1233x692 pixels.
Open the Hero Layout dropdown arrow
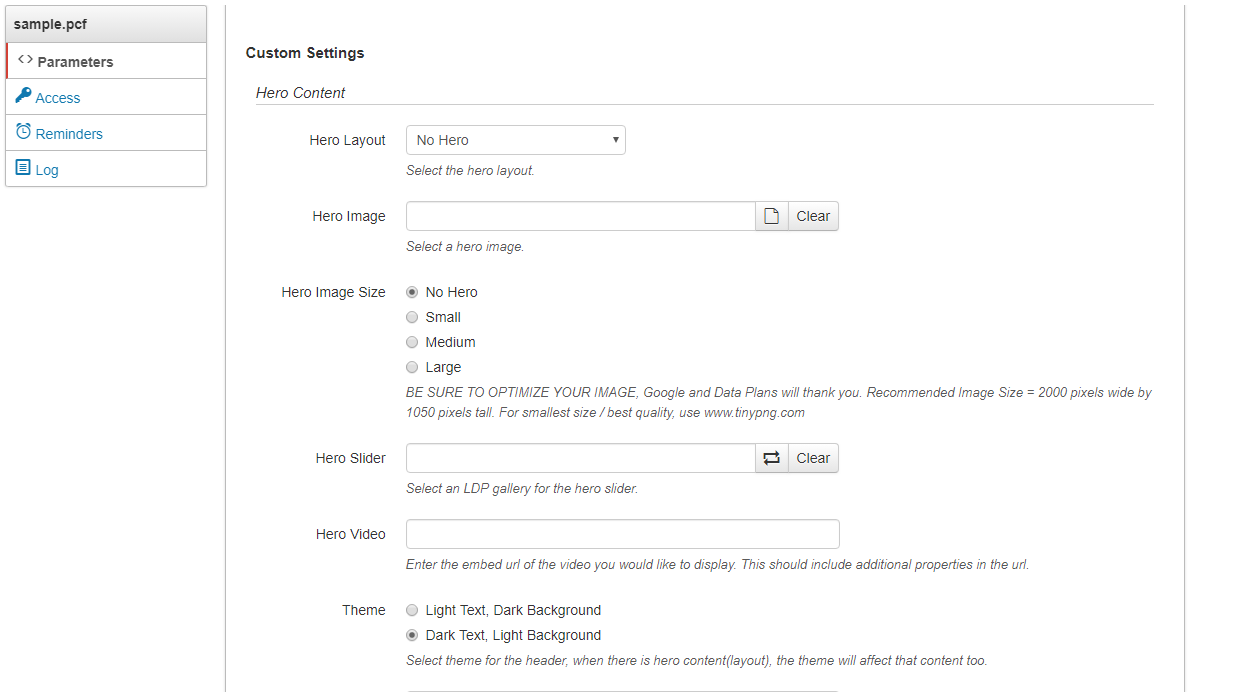click(x=614, y=139)
